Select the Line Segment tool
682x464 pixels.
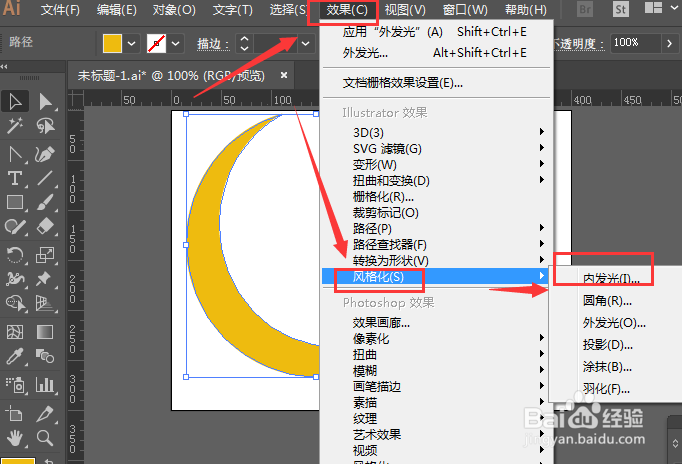(x=45, y=178)
